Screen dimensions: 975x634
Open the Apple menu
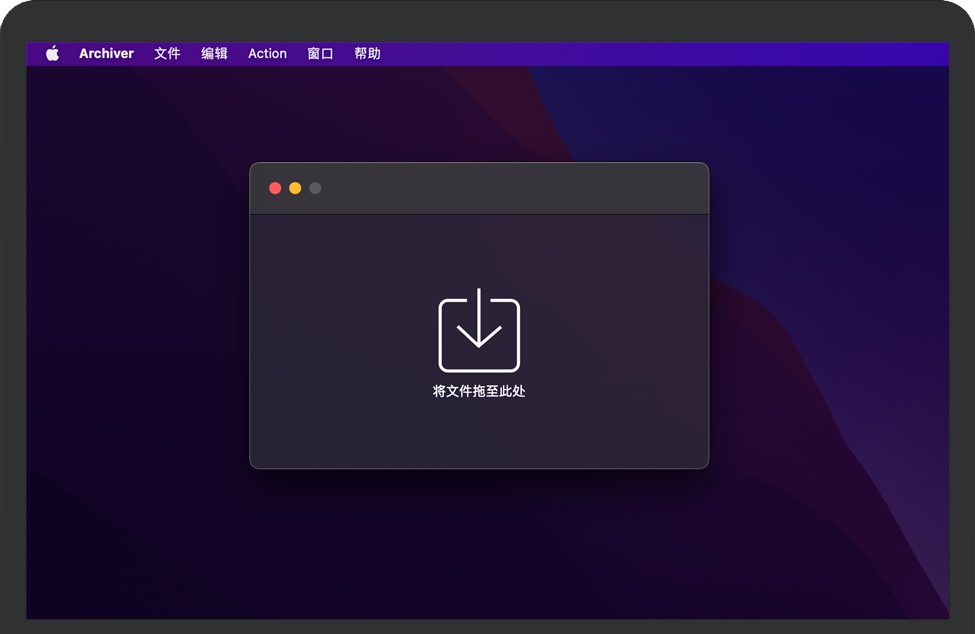(x=53, y=53)
